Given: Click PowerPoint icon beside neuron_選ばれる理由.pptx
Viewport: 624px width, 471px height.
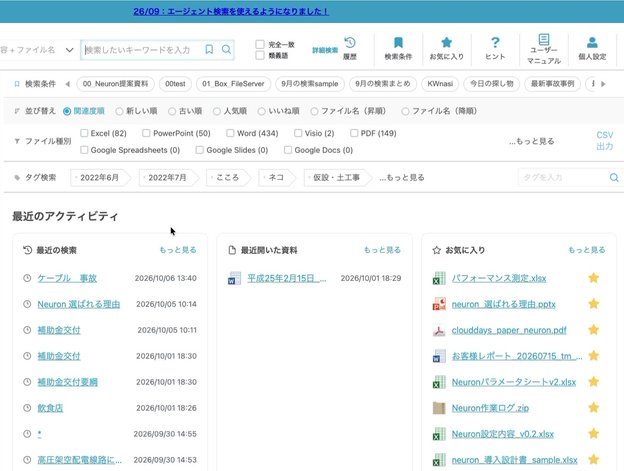Looking at the screenshot, I should pos(439,304).
